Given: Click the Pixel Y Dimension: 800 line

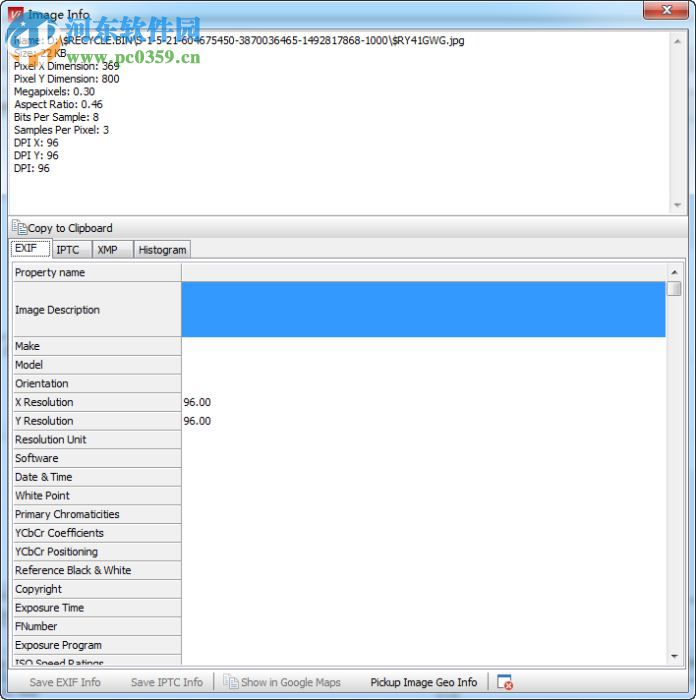Looking at the screenshot, I should pyautogui.click(x=67, y=79).
